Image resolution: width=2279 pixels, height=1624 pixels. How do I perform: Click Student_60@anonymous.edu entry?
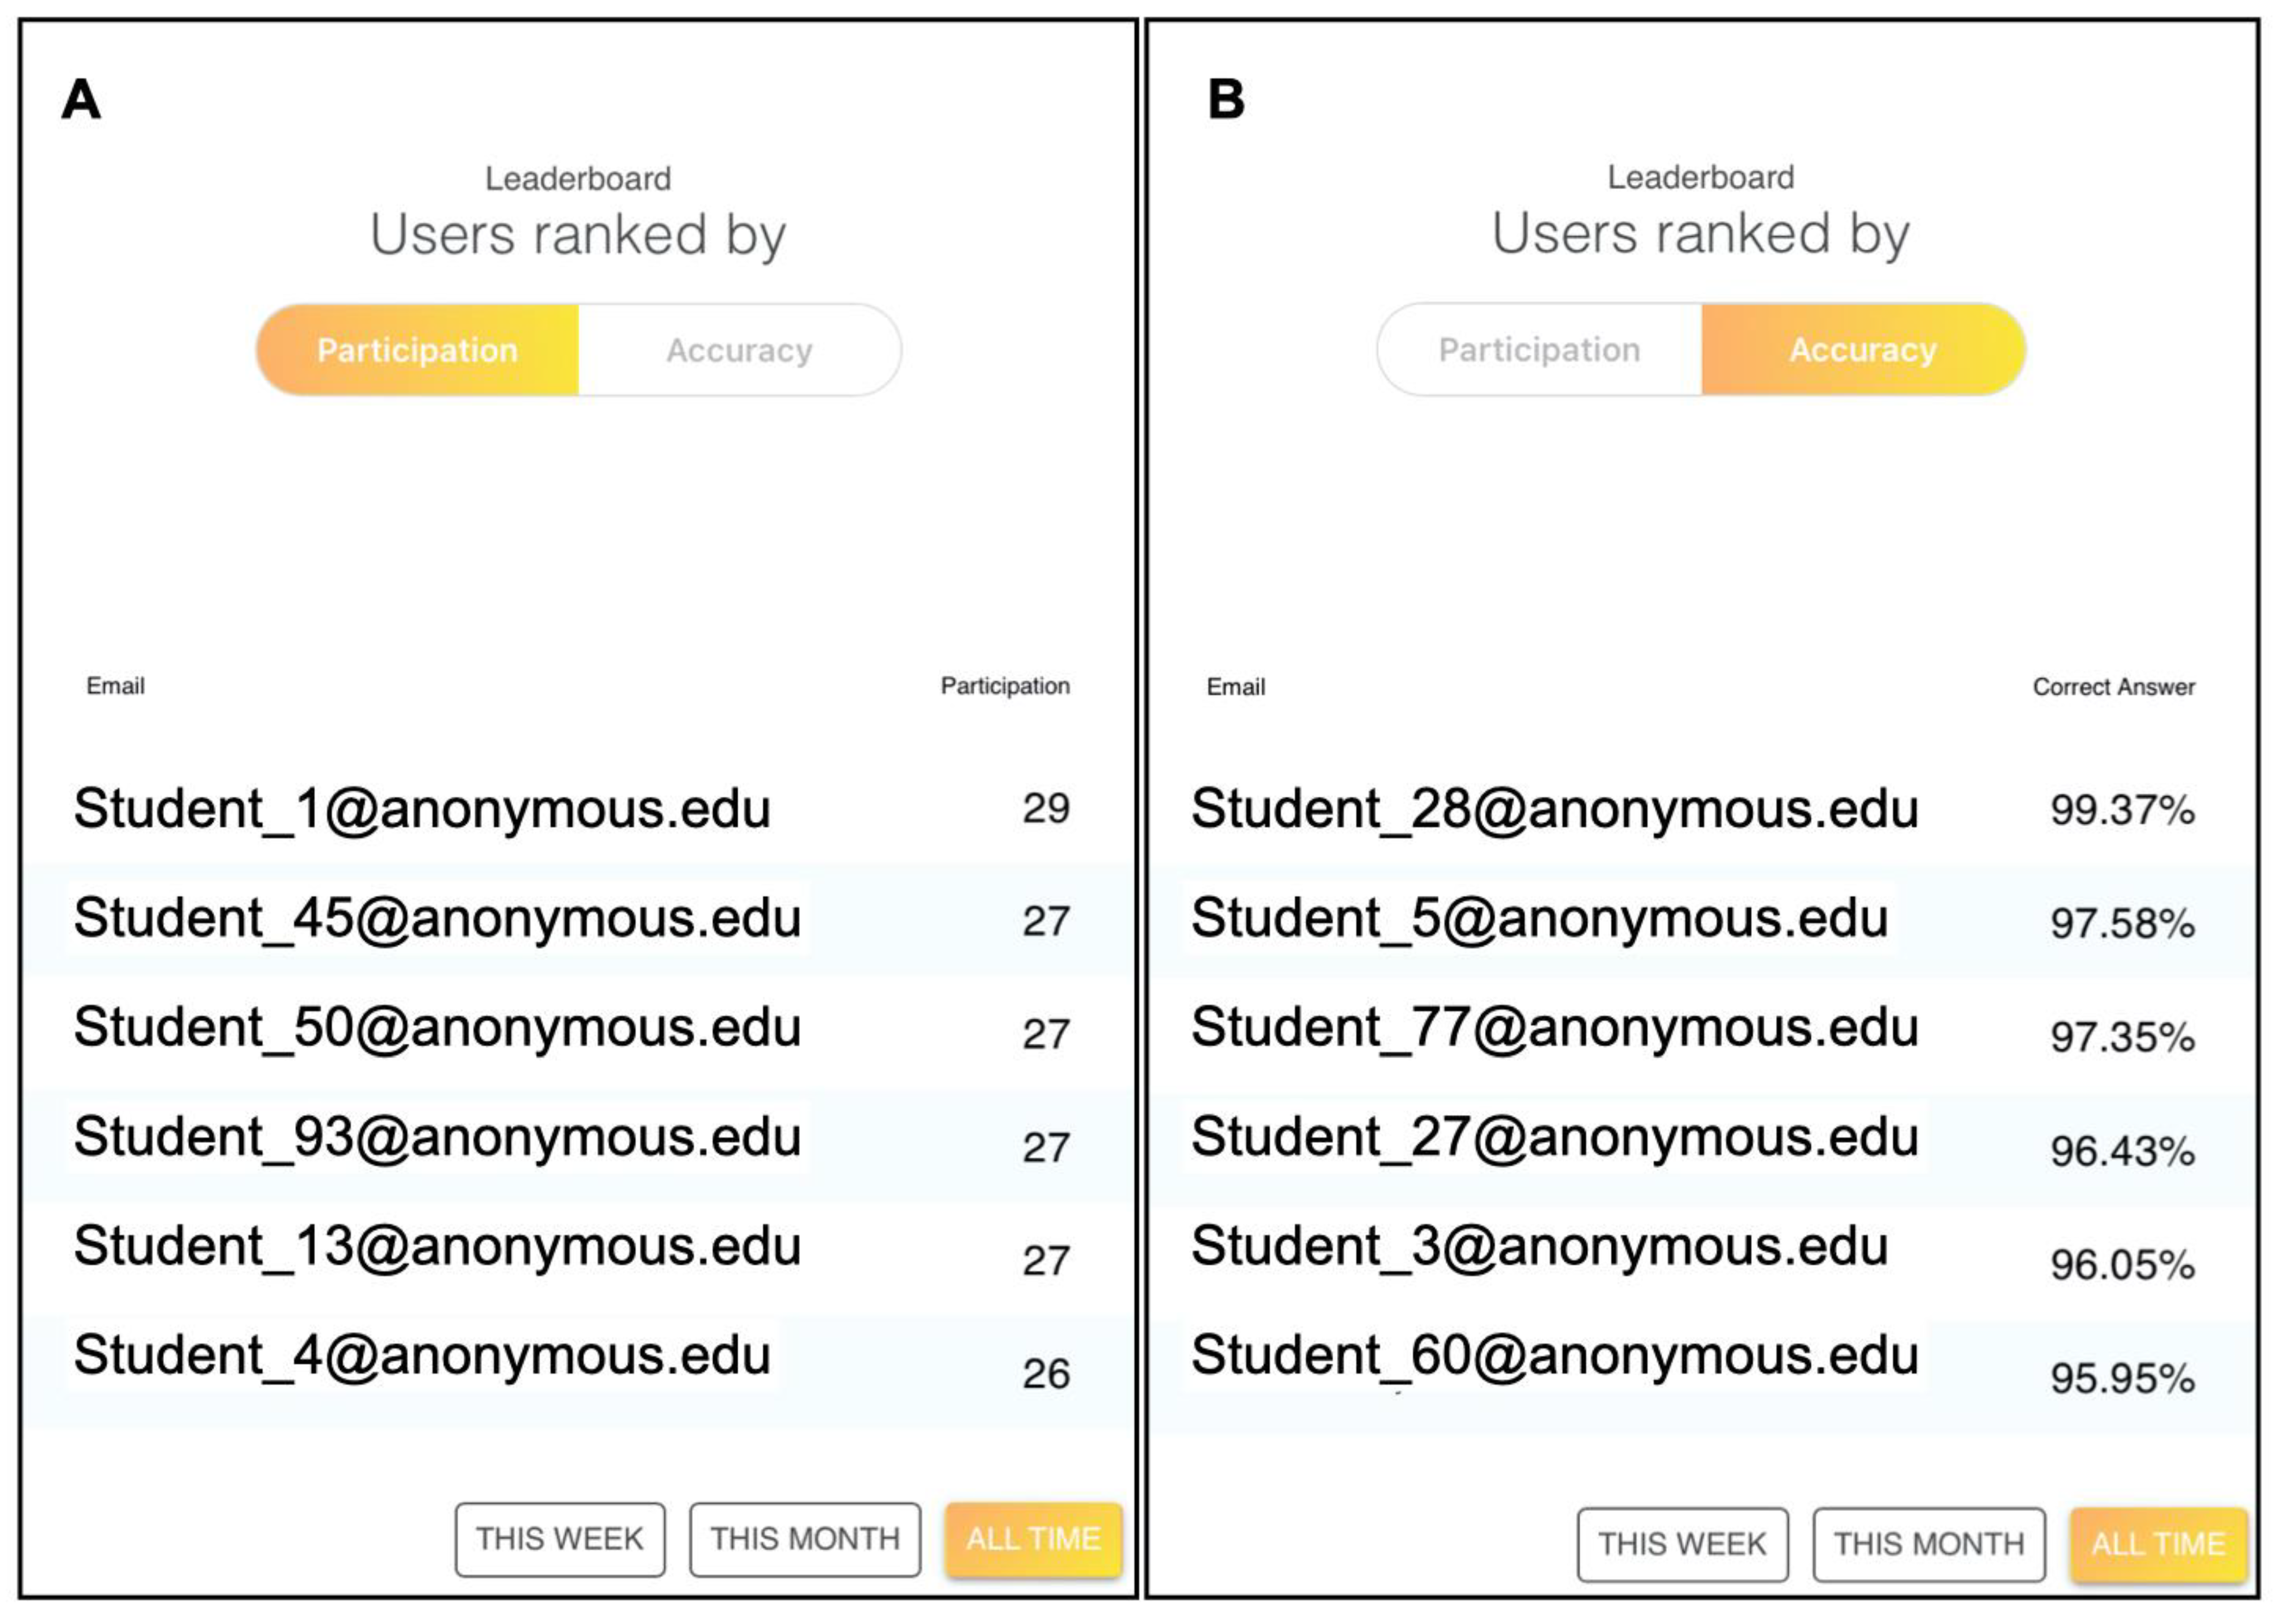[x=1554, y=1355]
